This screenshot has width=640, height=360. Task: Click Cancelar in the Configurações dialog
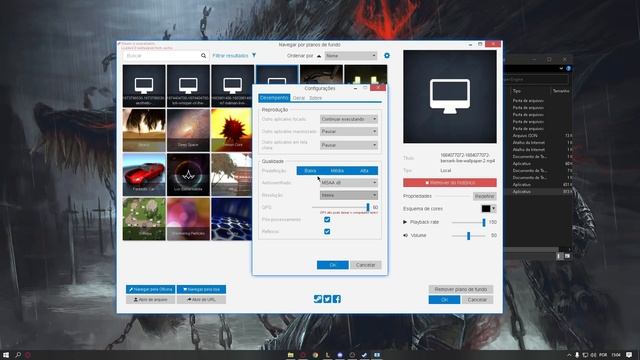click(365, 265)
